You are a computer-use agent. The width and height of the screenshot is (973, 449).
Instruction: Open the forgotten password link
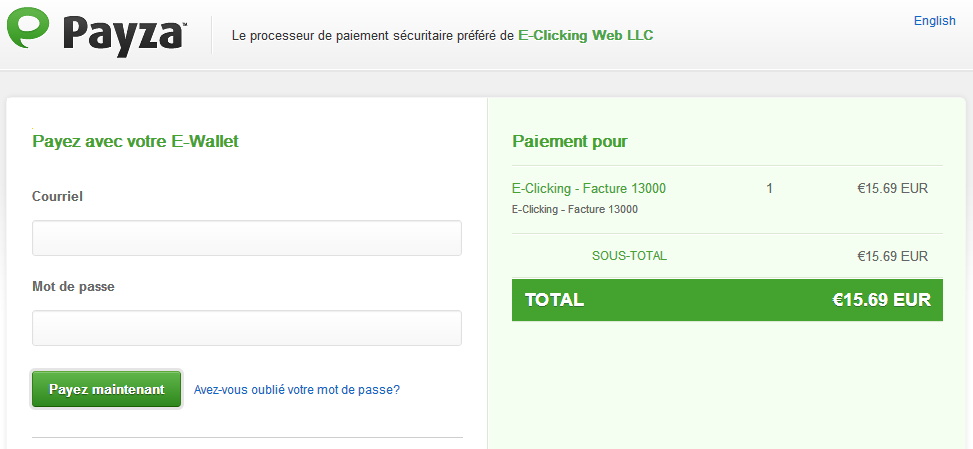tap(296, 390)
